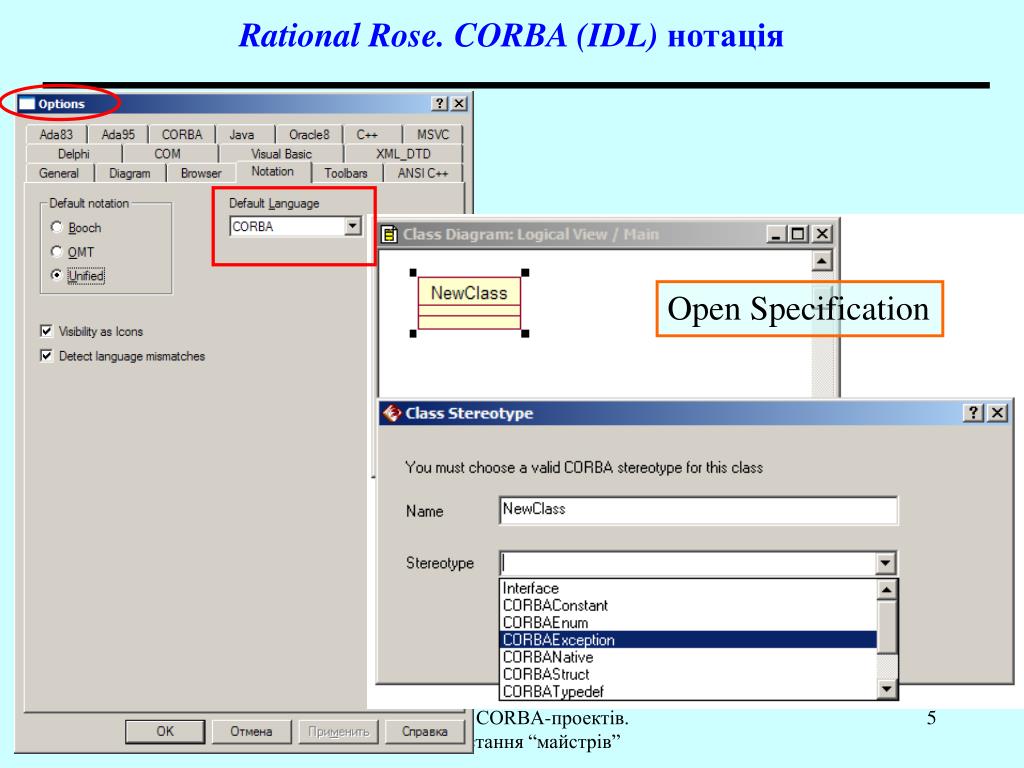Close the Options dialog
The image size is (1024, 768).
tap(460, 104)
